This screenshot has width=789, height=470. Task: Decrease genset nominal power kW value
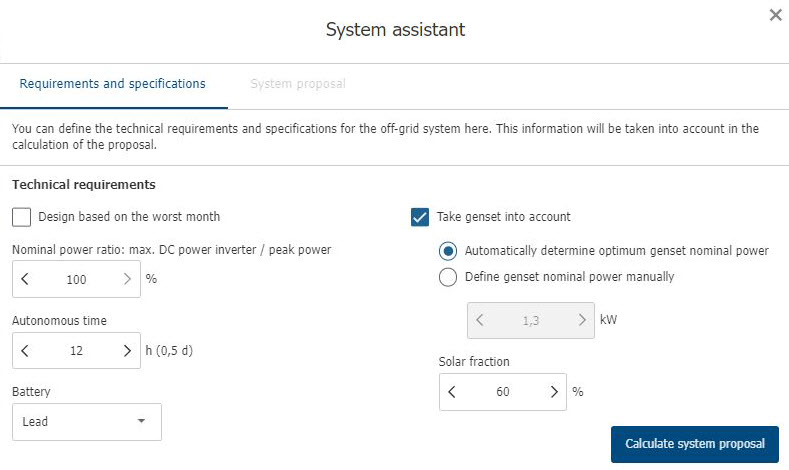[480, 321]
